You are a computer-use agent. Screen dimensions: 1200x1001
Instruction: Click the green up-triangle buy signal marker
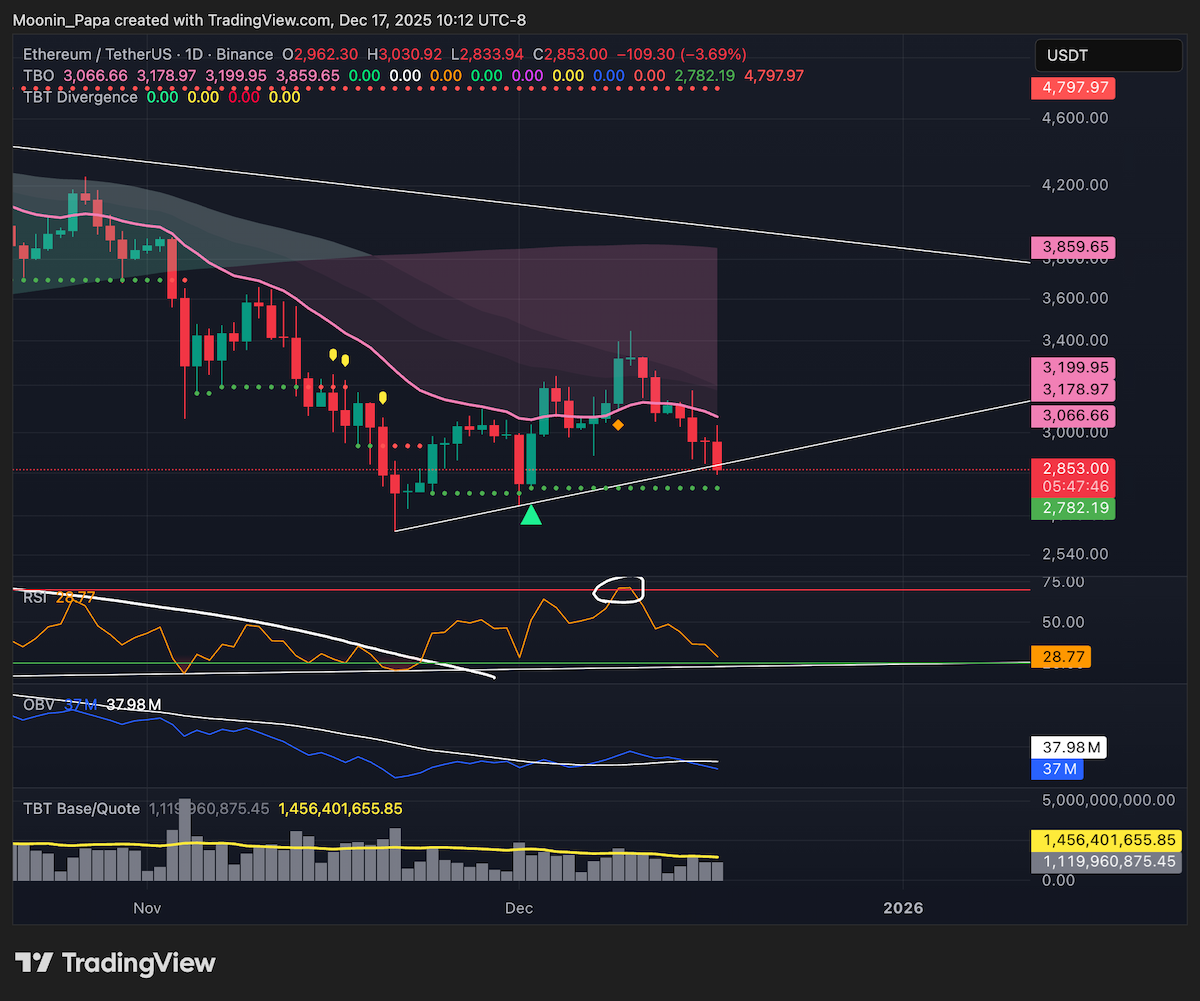tap(532, 514)
